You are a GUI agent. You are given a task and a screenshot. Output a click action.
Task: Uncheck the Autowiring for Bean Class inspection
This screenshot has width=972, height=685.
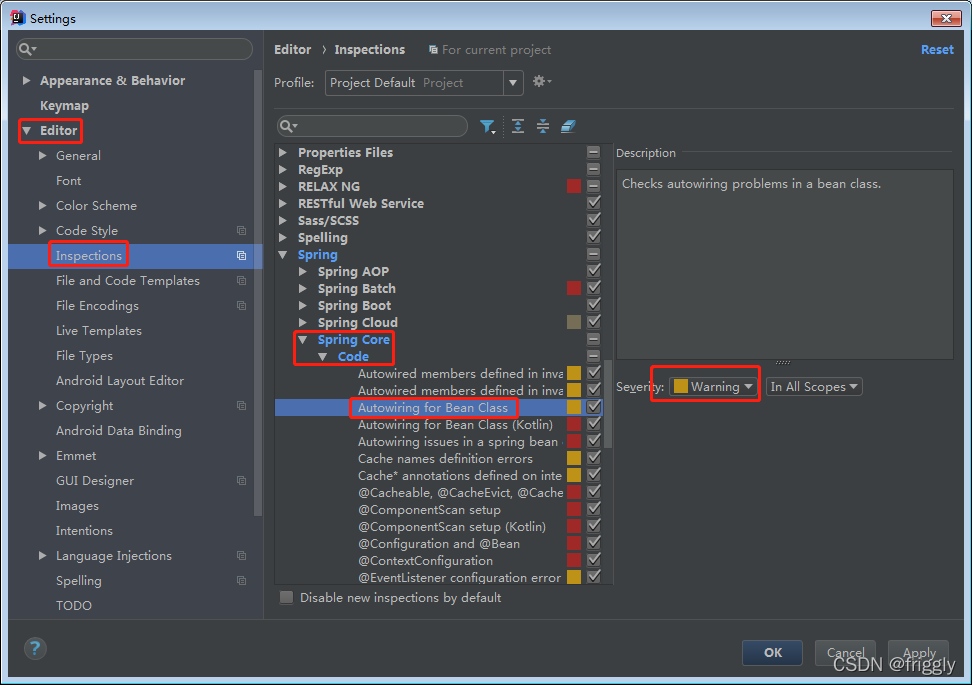[x=594, y=407]
